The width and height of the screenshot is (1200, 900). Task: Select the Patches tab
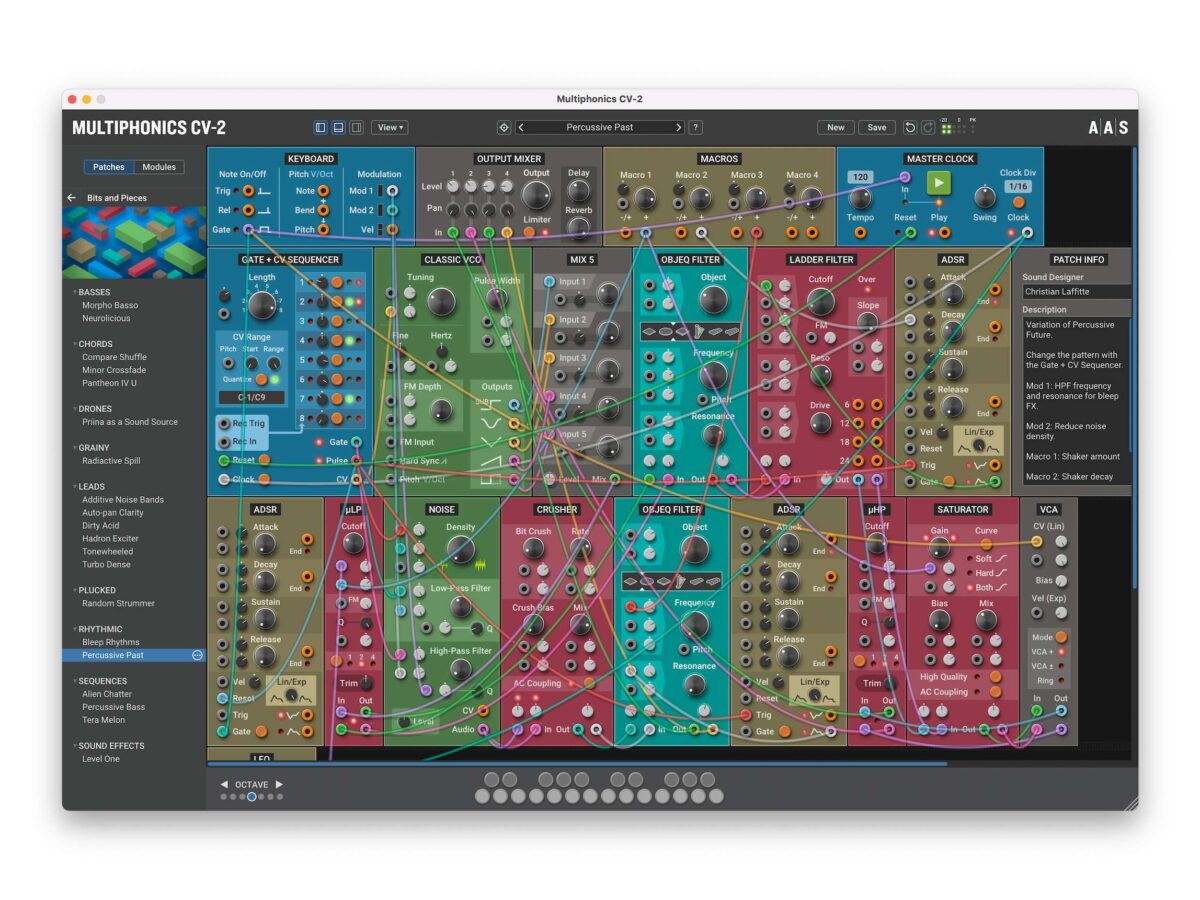tap(109, 167)
